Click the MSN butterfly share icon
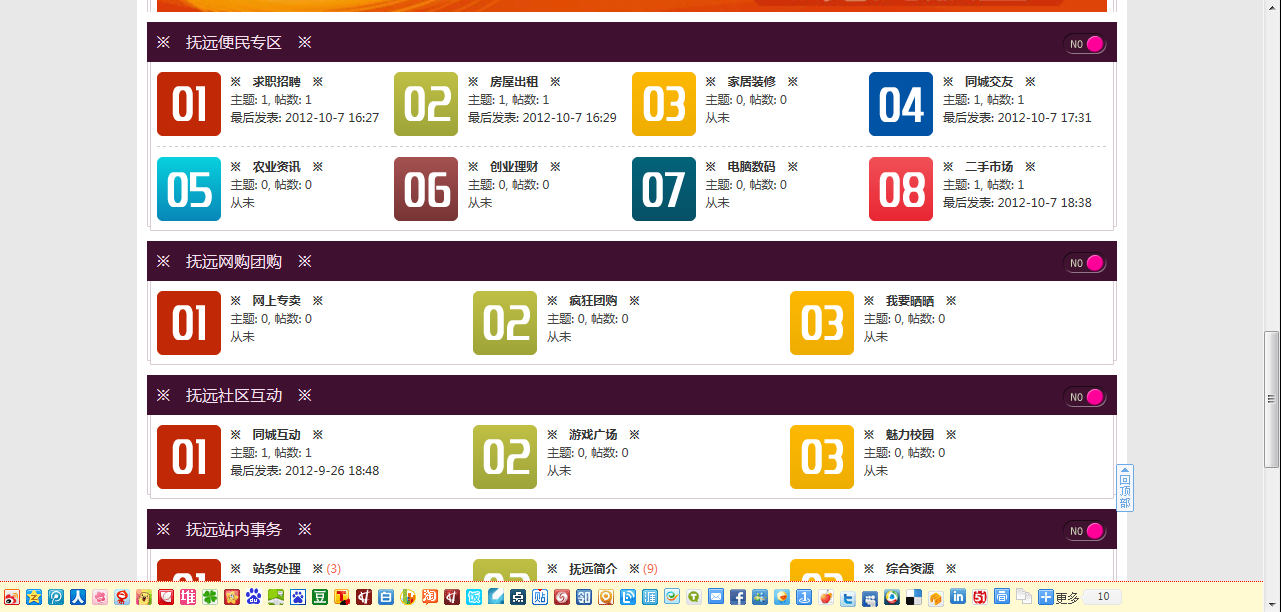 760,597
